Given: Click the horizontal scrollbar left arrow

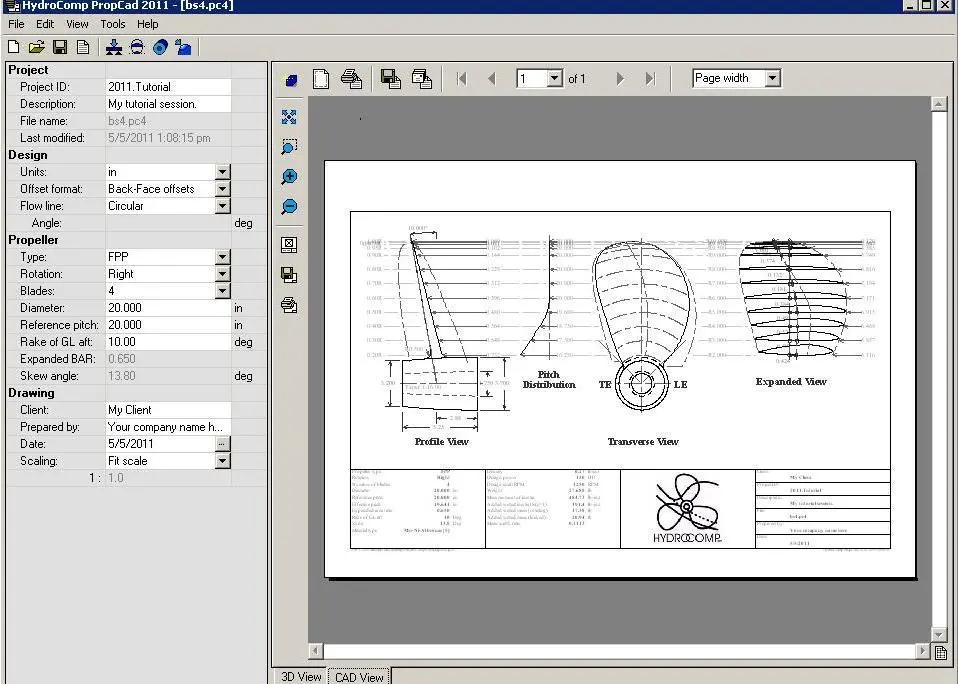Looking at the screenshot, I should (x=315, y=651).
